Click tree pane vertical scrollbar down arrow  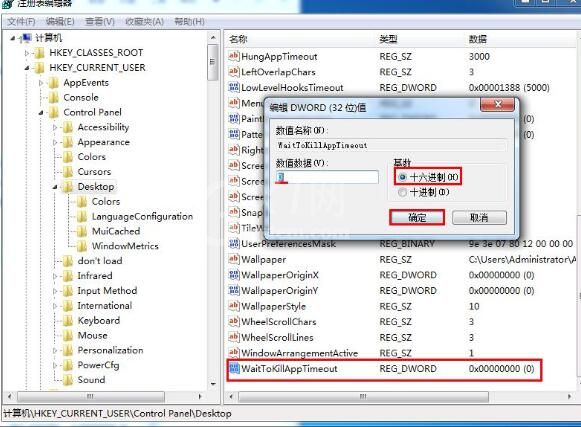click(x=213, y=384)
